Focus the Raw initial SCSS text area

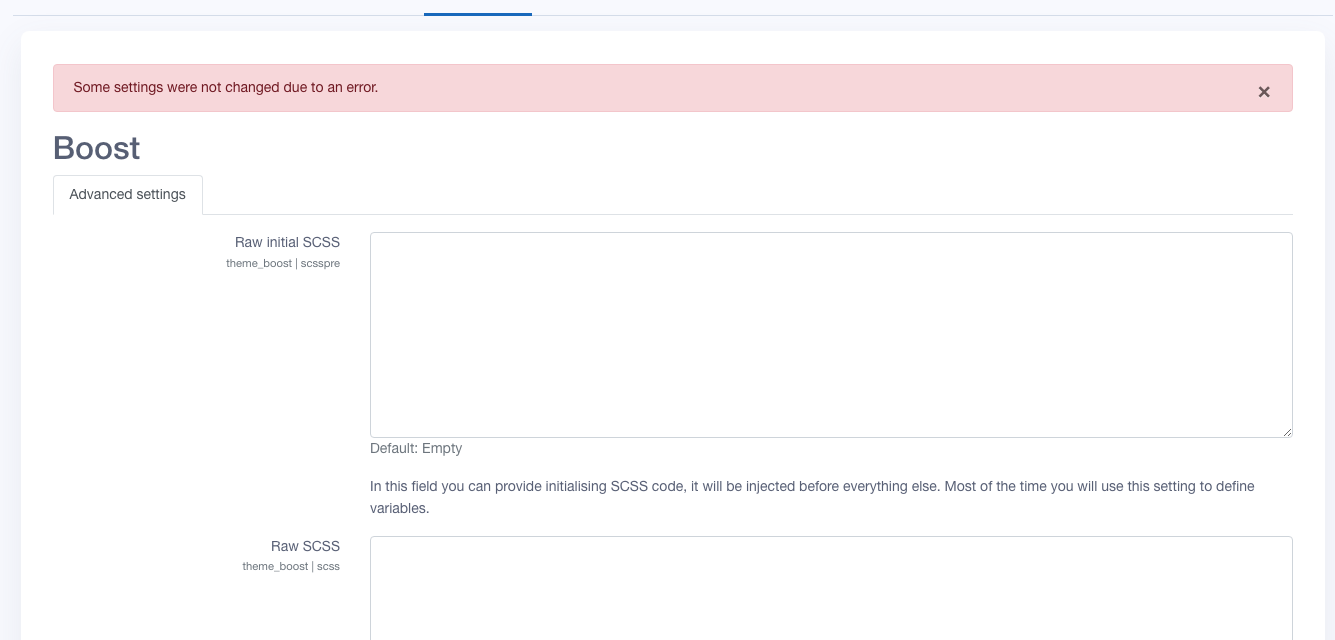coord(831,335)
